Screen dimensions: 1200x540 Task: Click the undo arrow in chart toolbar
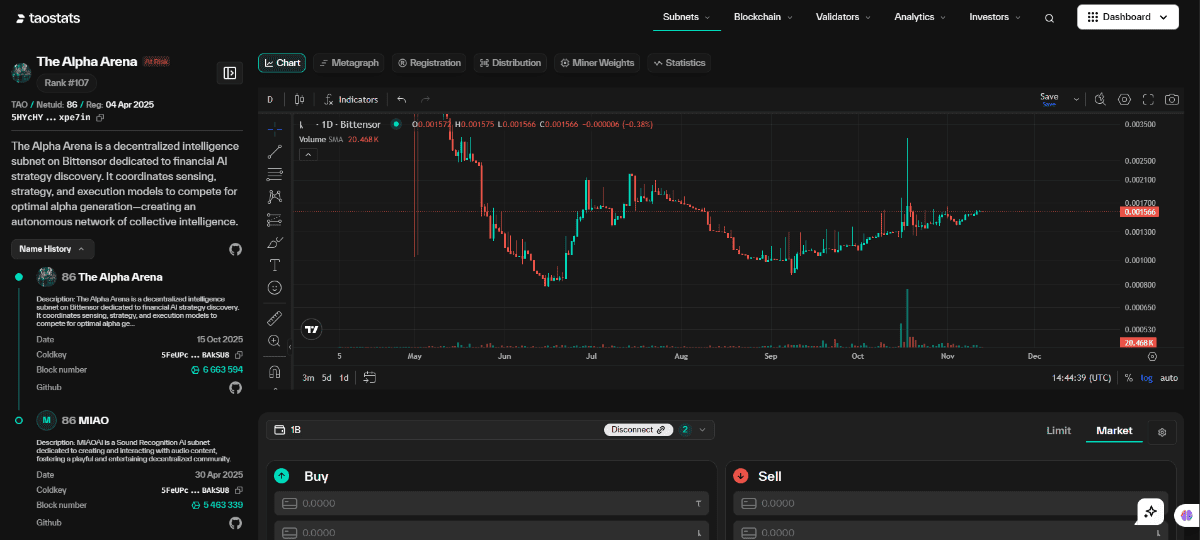(x=402, y=99)
